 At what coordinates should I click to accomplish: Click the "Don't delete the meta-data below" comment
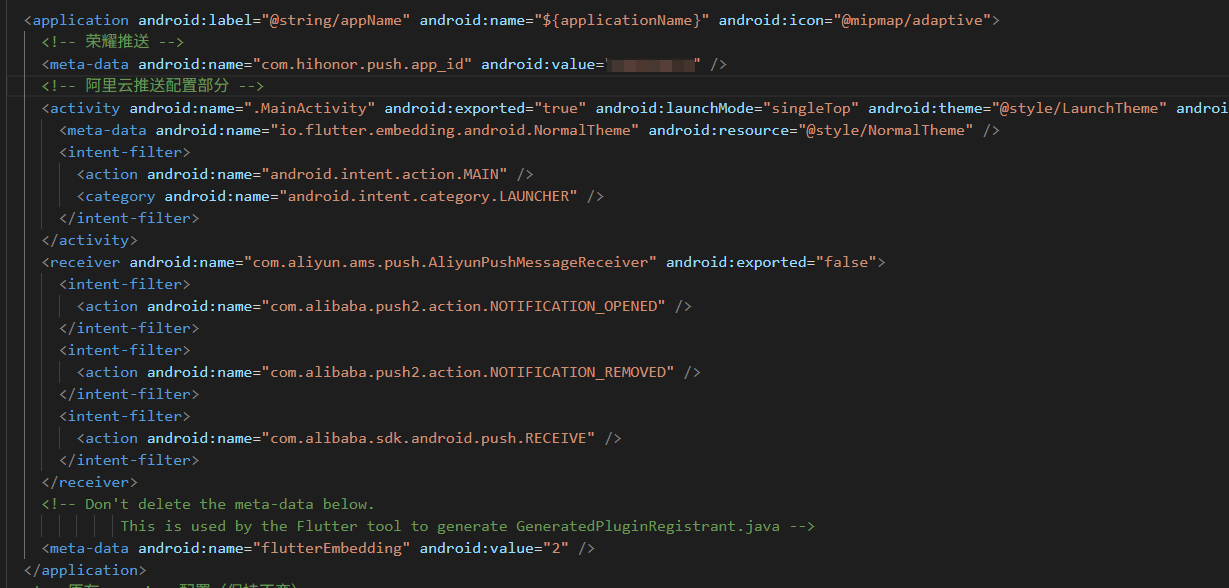[x=208, y=504]
